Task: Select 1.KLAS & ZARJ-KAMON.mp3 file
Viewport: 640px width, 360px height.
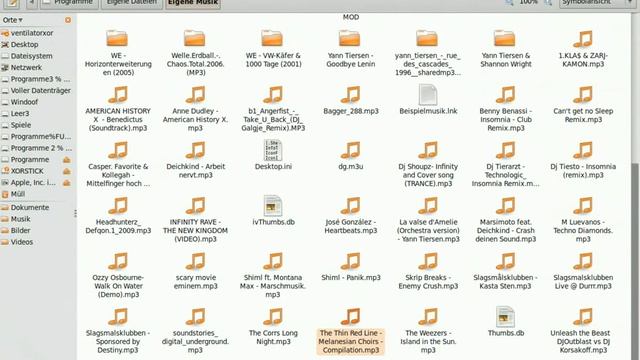Action: (583, 49)
